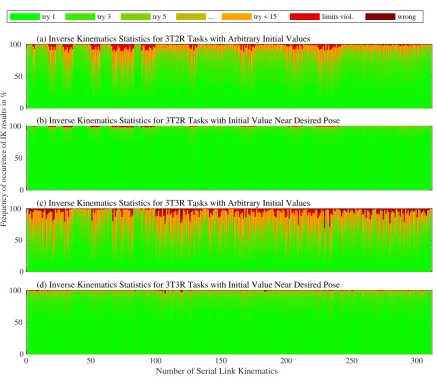Image resolution: width=437 pixels, height=380 pixels.
Task: Click the stacked bar area of subplot (a)
Action: tap(229, 76)
